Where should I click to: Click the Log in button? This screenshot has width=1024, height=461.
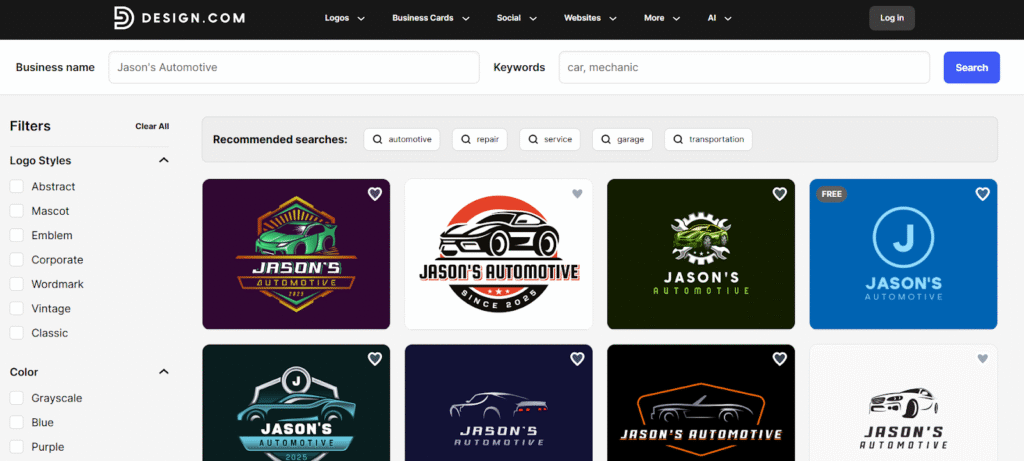click(x=891, y=18)
